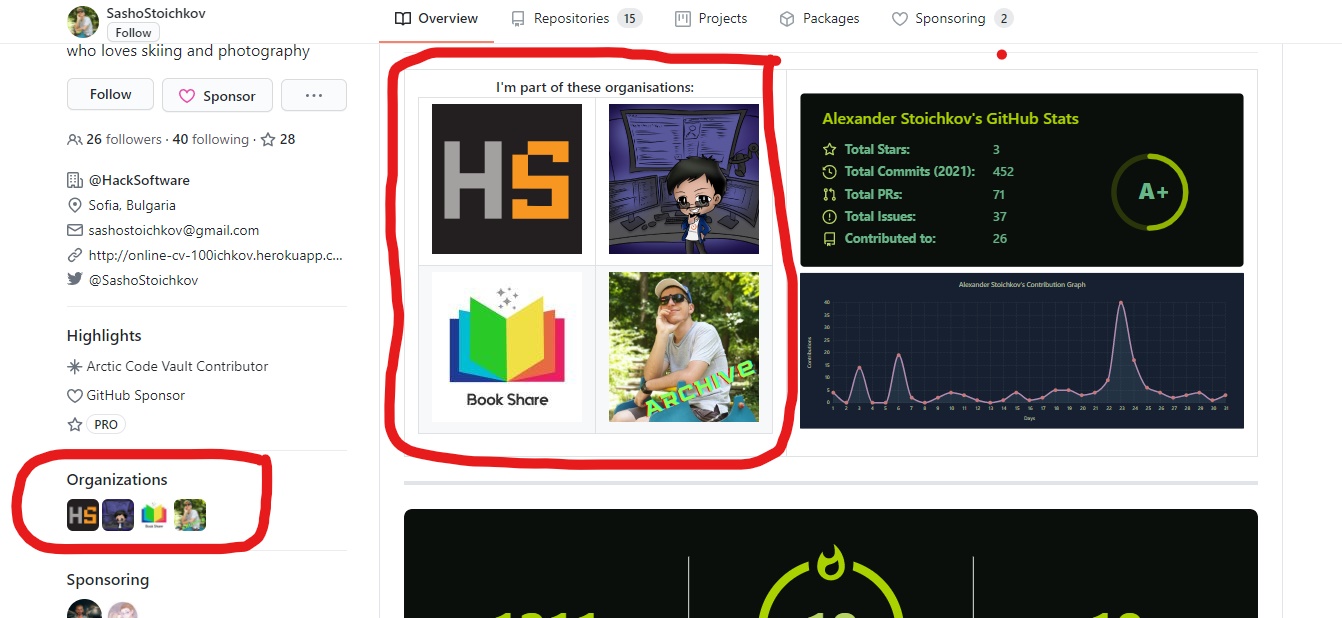This screenshot has height=618, width=1342.
Task: Open the @HackSoftware organization link
Action: [x=139, y=181]
